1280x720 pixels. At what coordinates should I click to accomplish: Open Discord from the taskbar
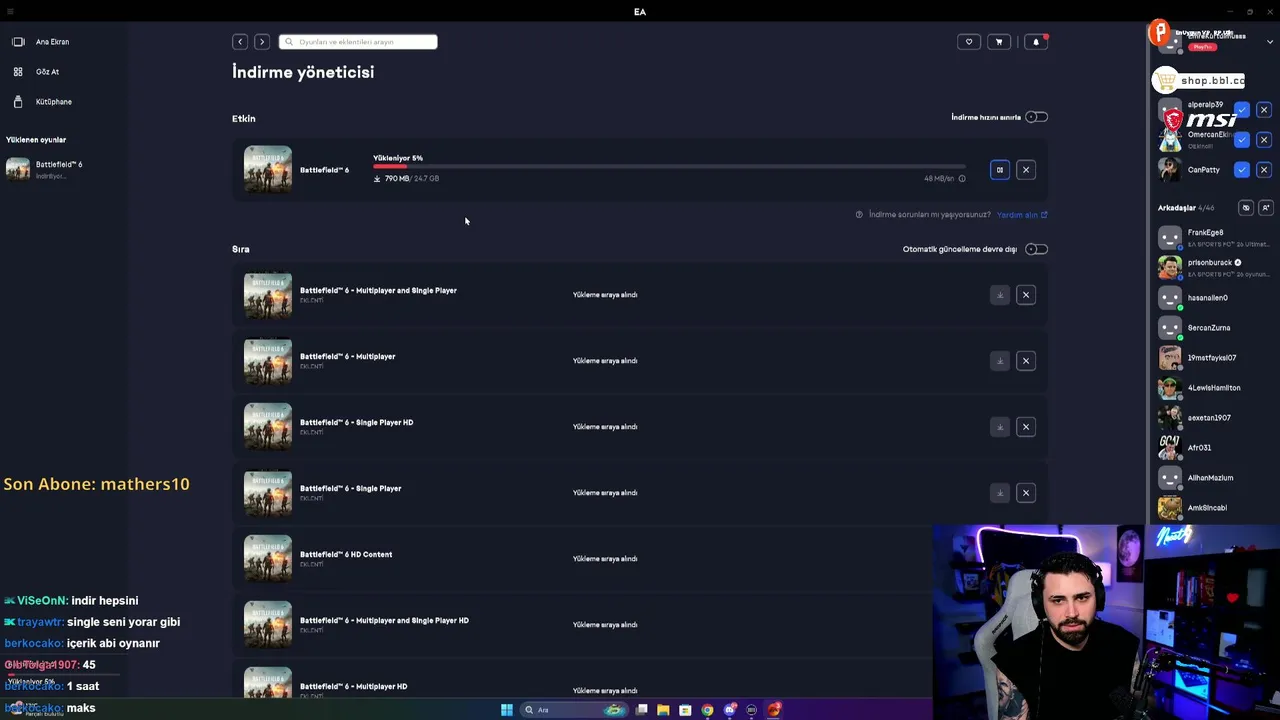(x=729, y=710)
